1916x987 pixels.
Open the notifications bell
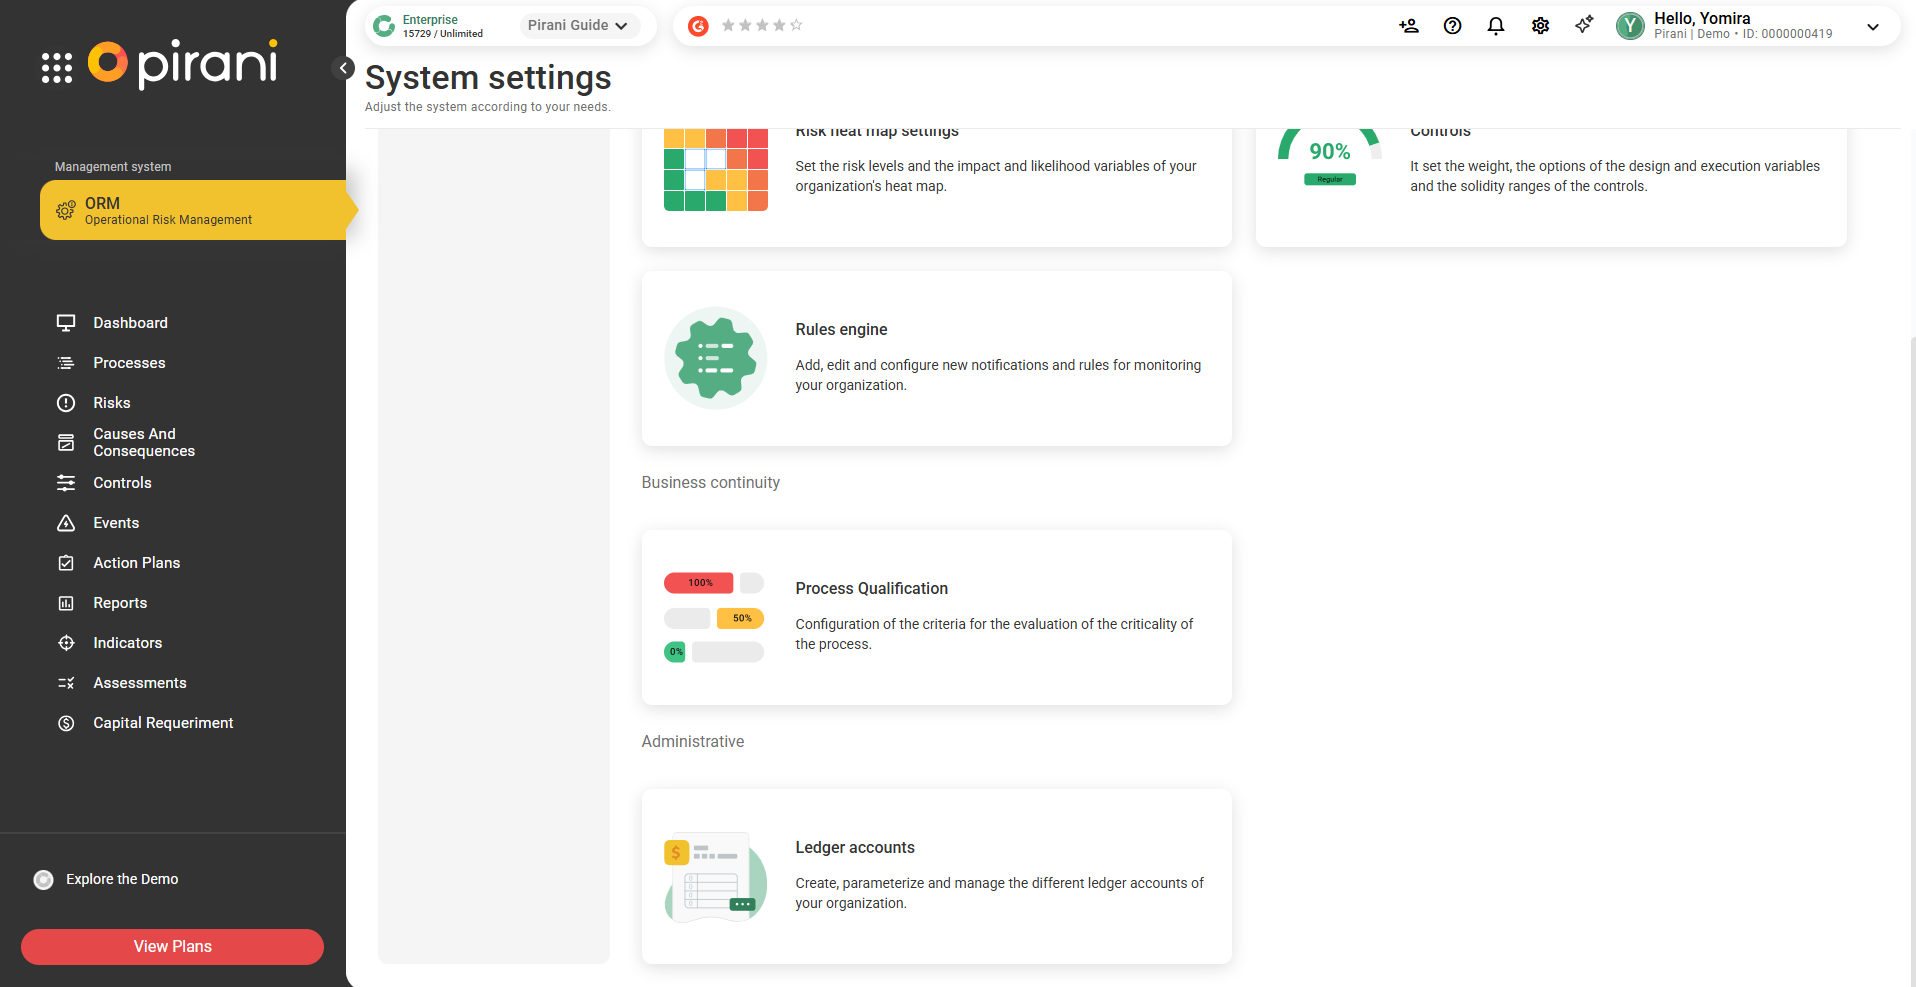pyautogui.click(x=1495, y=26)
